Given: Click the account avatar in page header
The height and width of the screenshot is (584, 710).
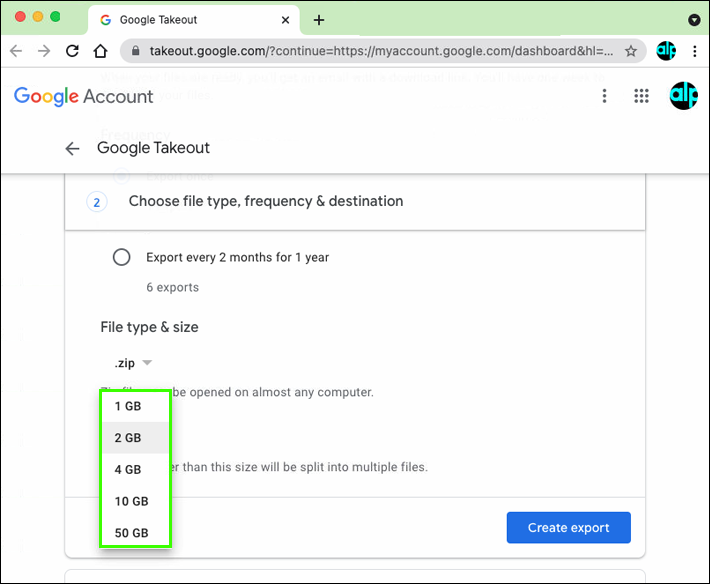Looking at the screenshot, I should pyautogui.click(x=683, y=96).
